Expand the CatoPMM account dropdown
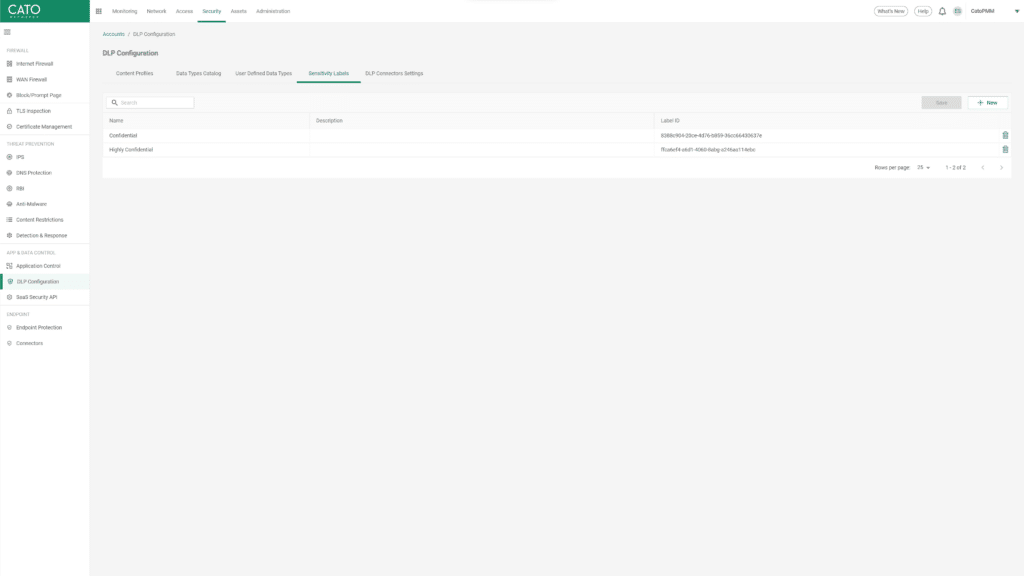 click(x=991, y=11)
